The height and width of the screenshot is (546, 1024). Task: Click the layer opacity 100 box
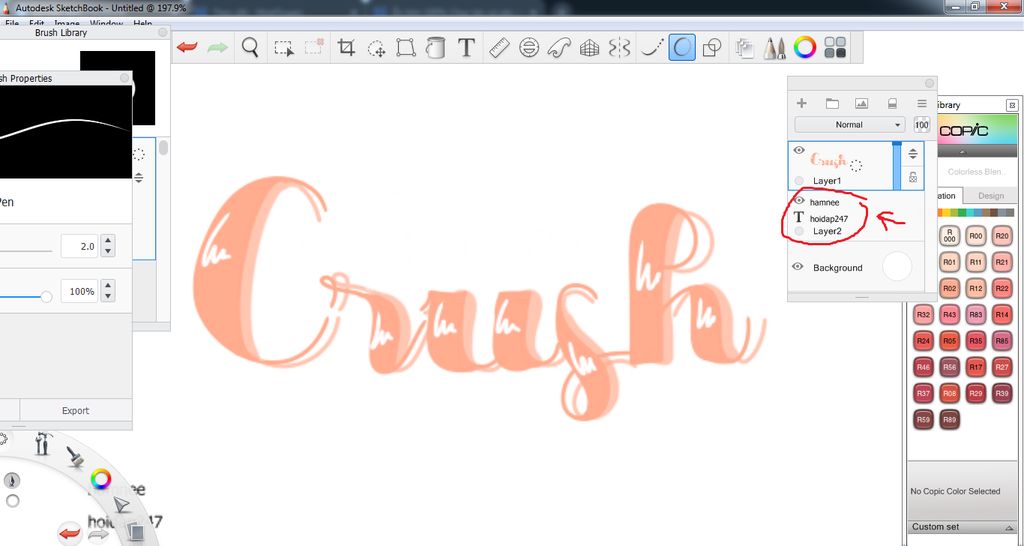(x=921, y=125)
